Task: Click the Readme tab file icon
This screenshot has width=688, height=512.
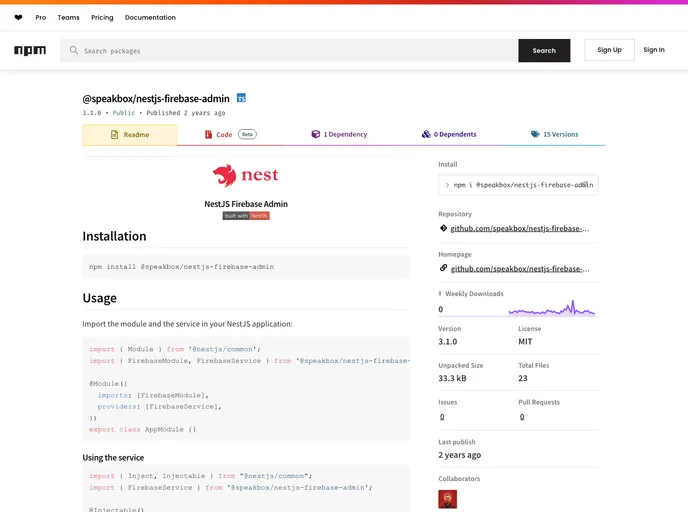Action: click(x=115, y=135)
